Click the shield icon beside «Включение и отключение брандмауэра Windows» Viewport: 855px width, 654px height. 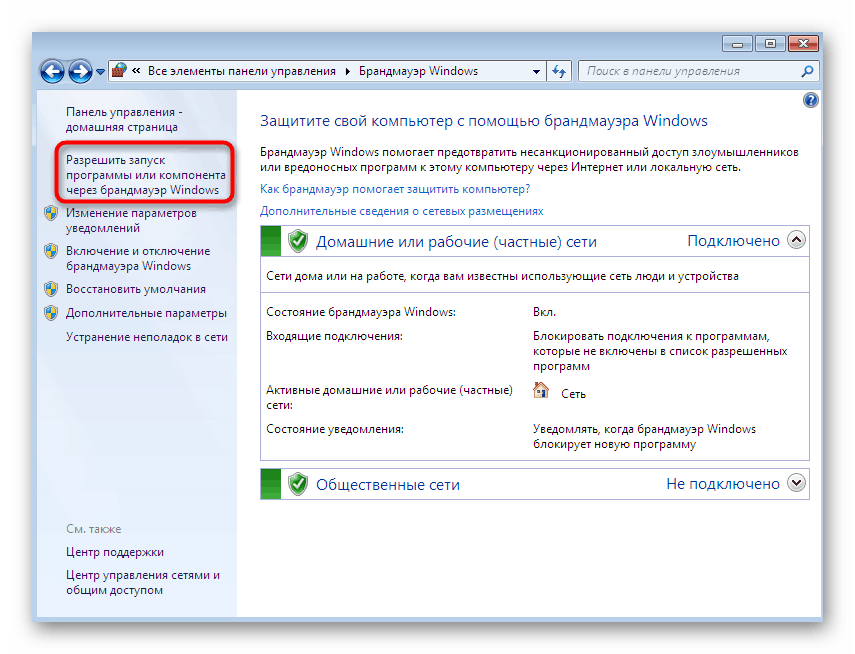[x=50, y=250]
